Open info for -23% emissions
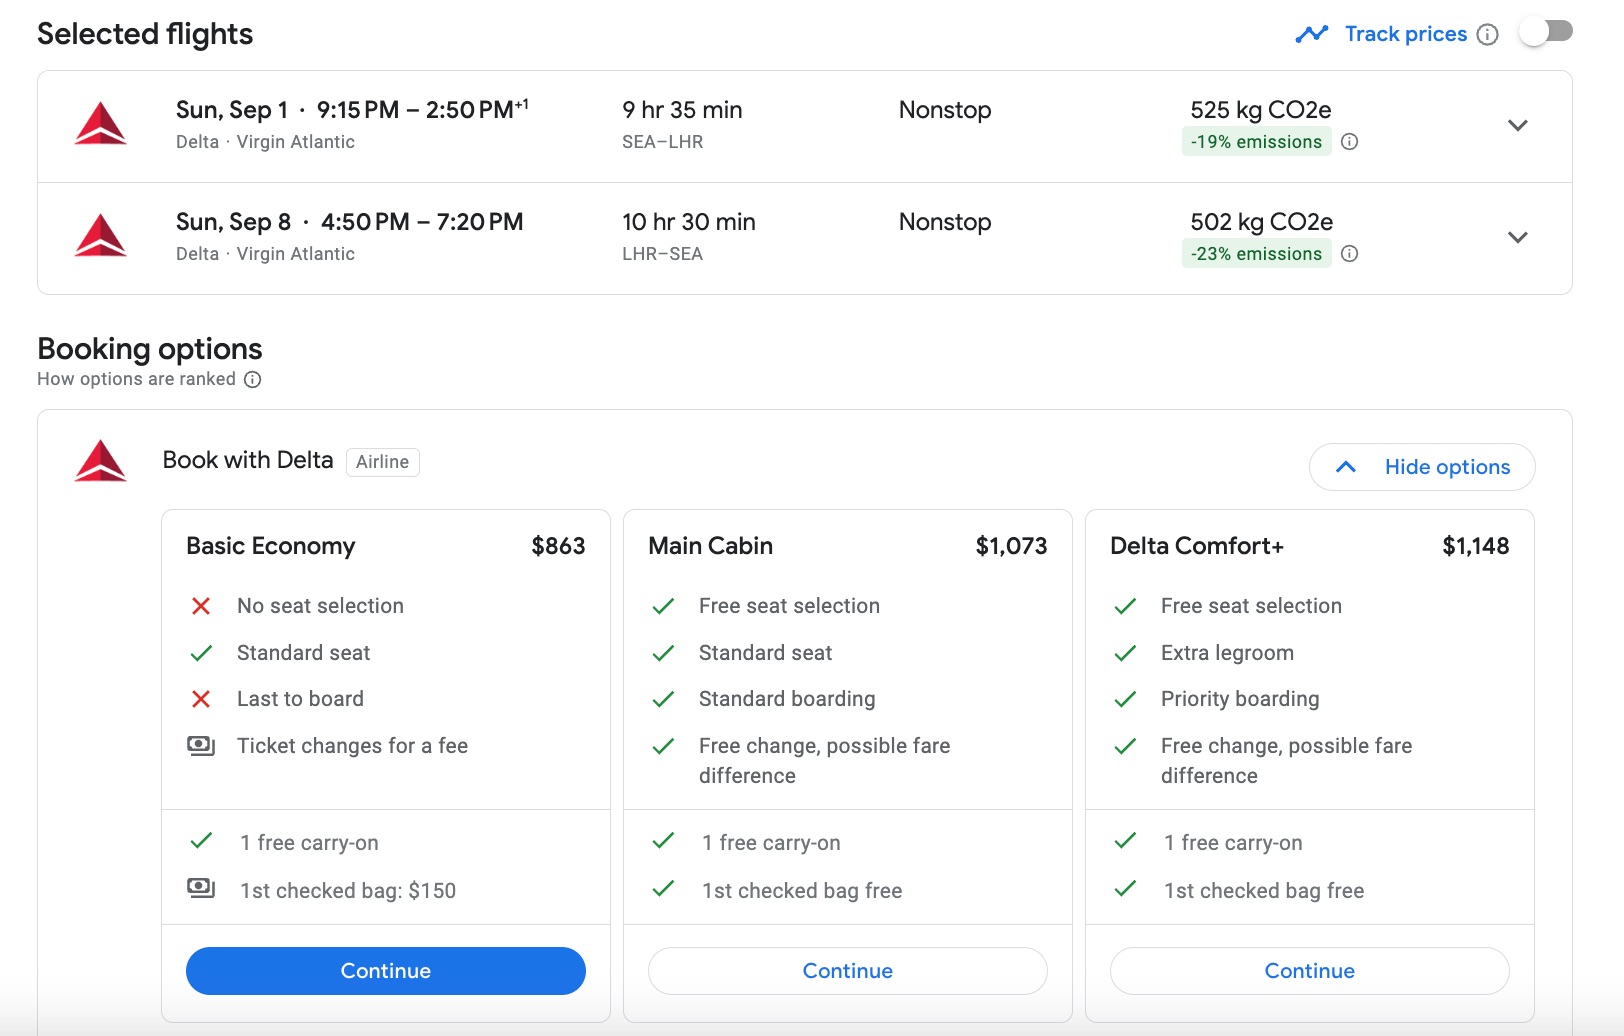This screenshot has width=1624, height=1036. pos(1349,254)
